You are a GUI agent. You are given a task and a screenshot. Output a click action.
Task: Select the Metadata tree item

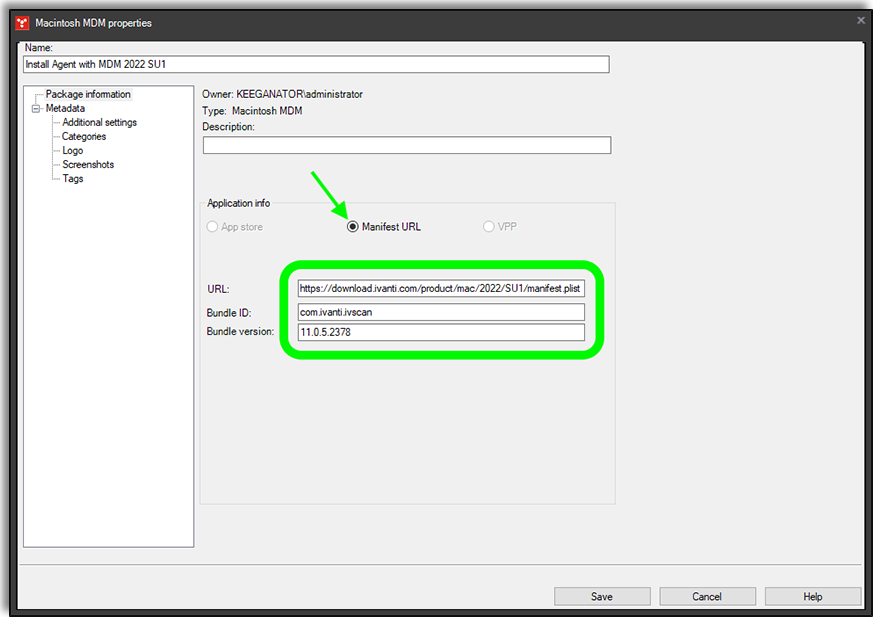(65, 107)
